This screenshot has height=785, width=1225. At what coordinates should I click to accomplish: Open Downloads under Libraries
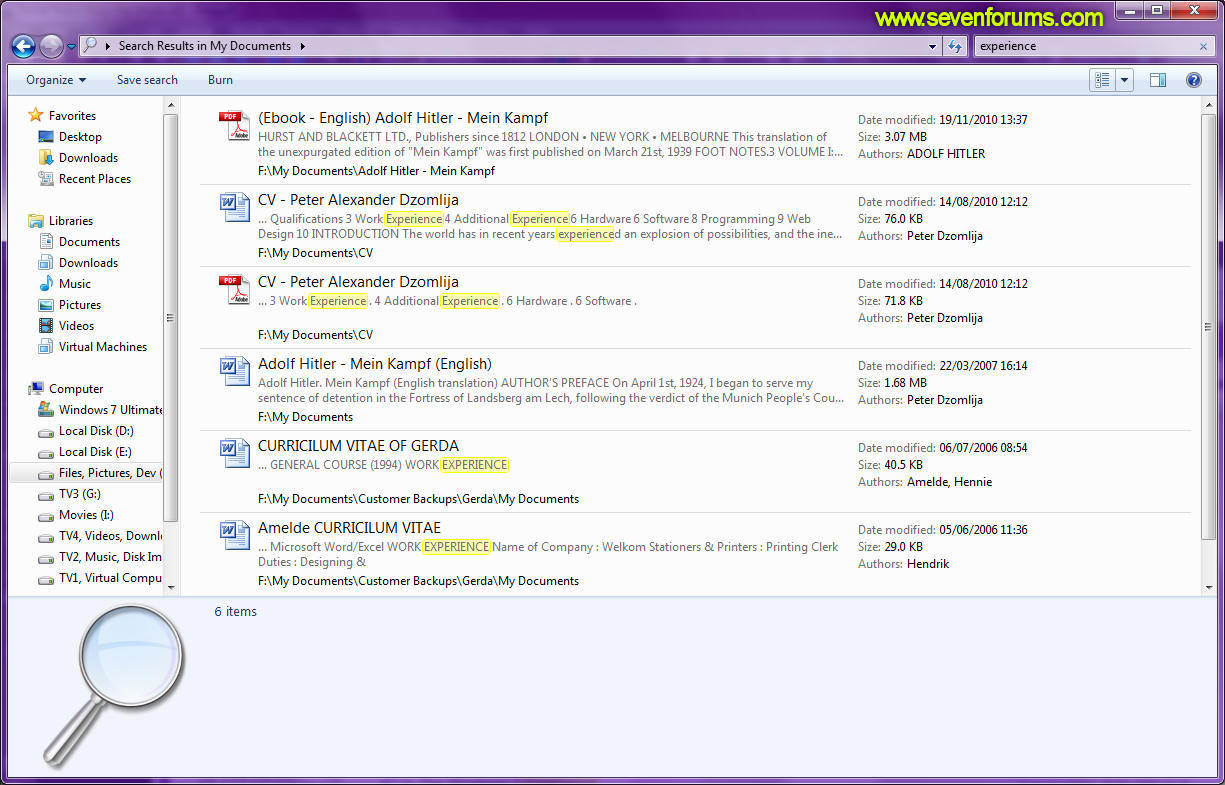(x=88, y=263)
